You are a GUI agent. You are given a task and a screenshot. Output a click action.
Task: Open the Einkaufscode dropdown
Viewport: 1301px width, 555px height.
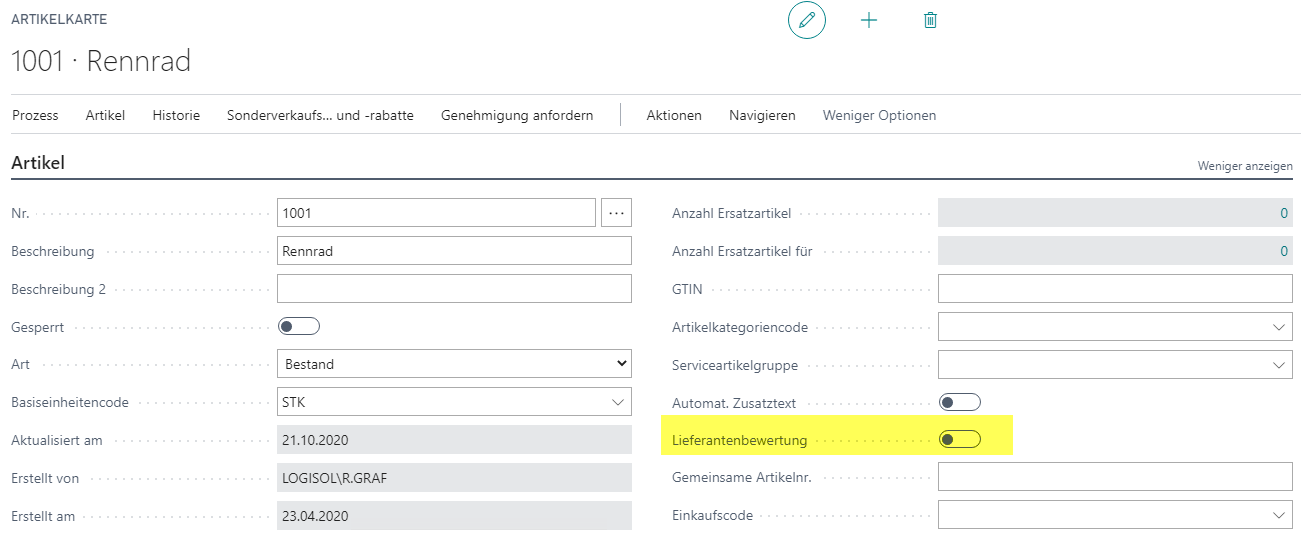pos(1115,515)
